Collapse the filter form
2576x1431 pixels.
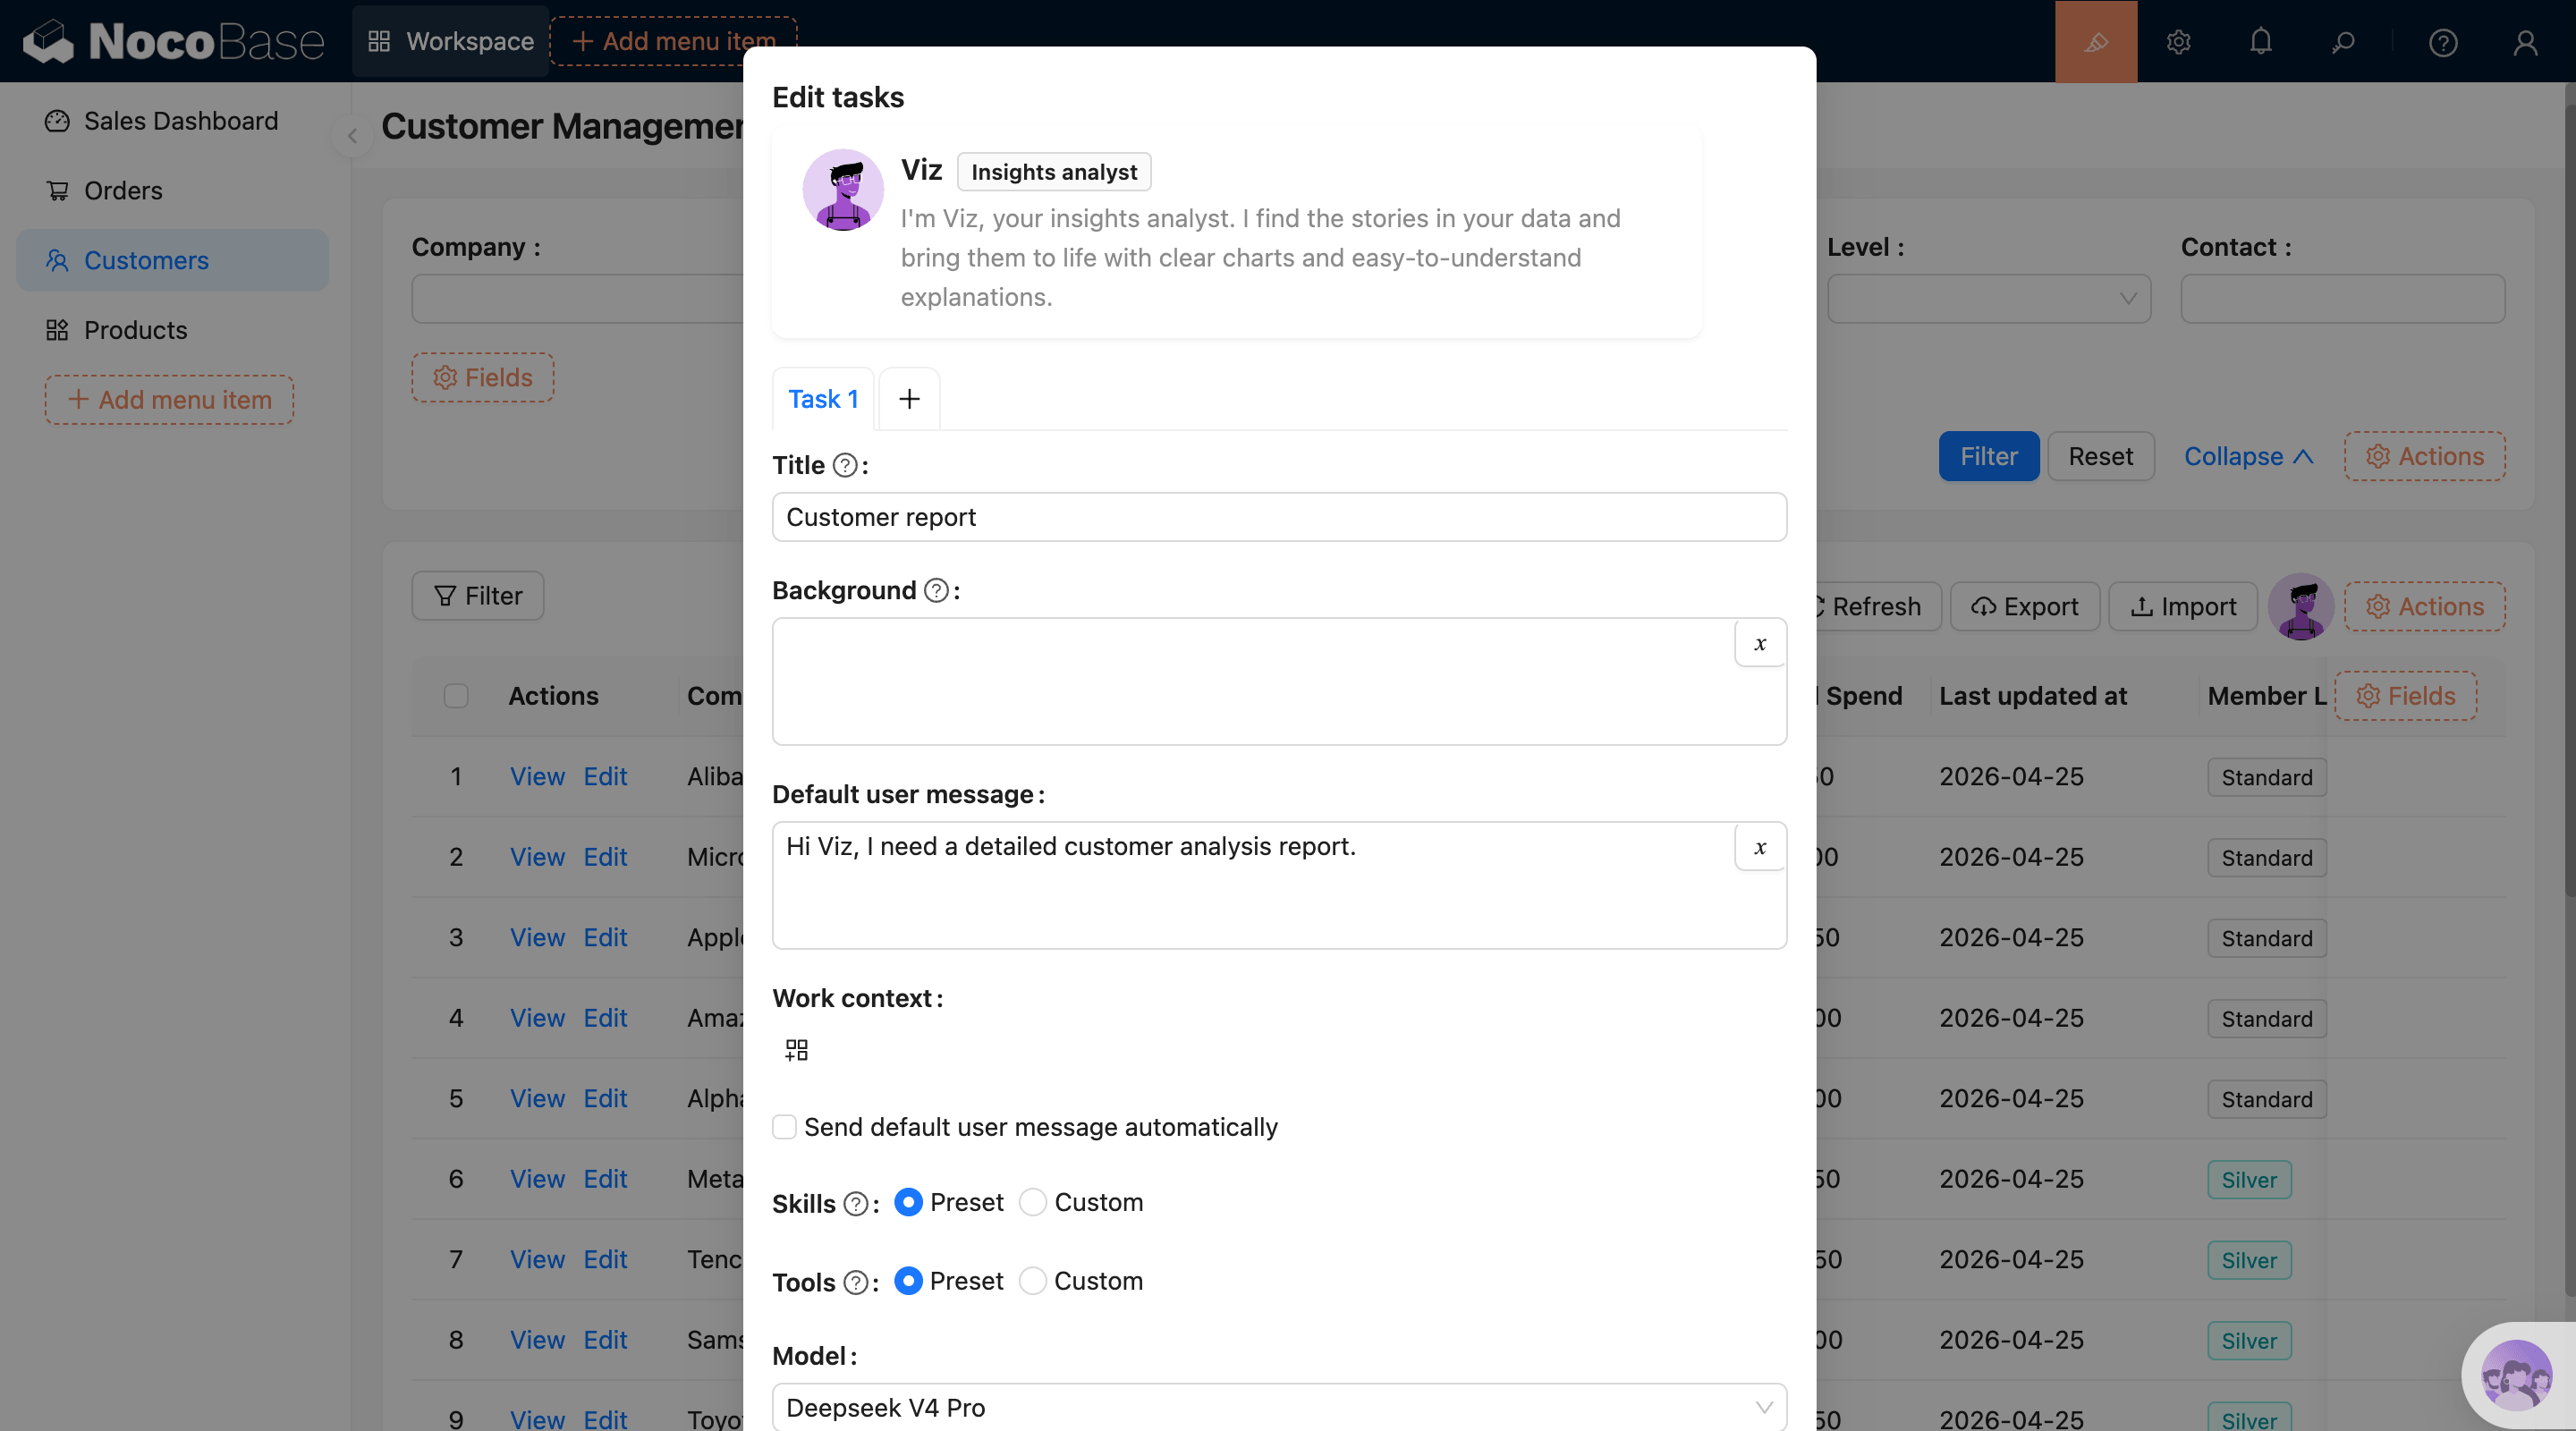pyautogui.click(x=2248, y=456)
